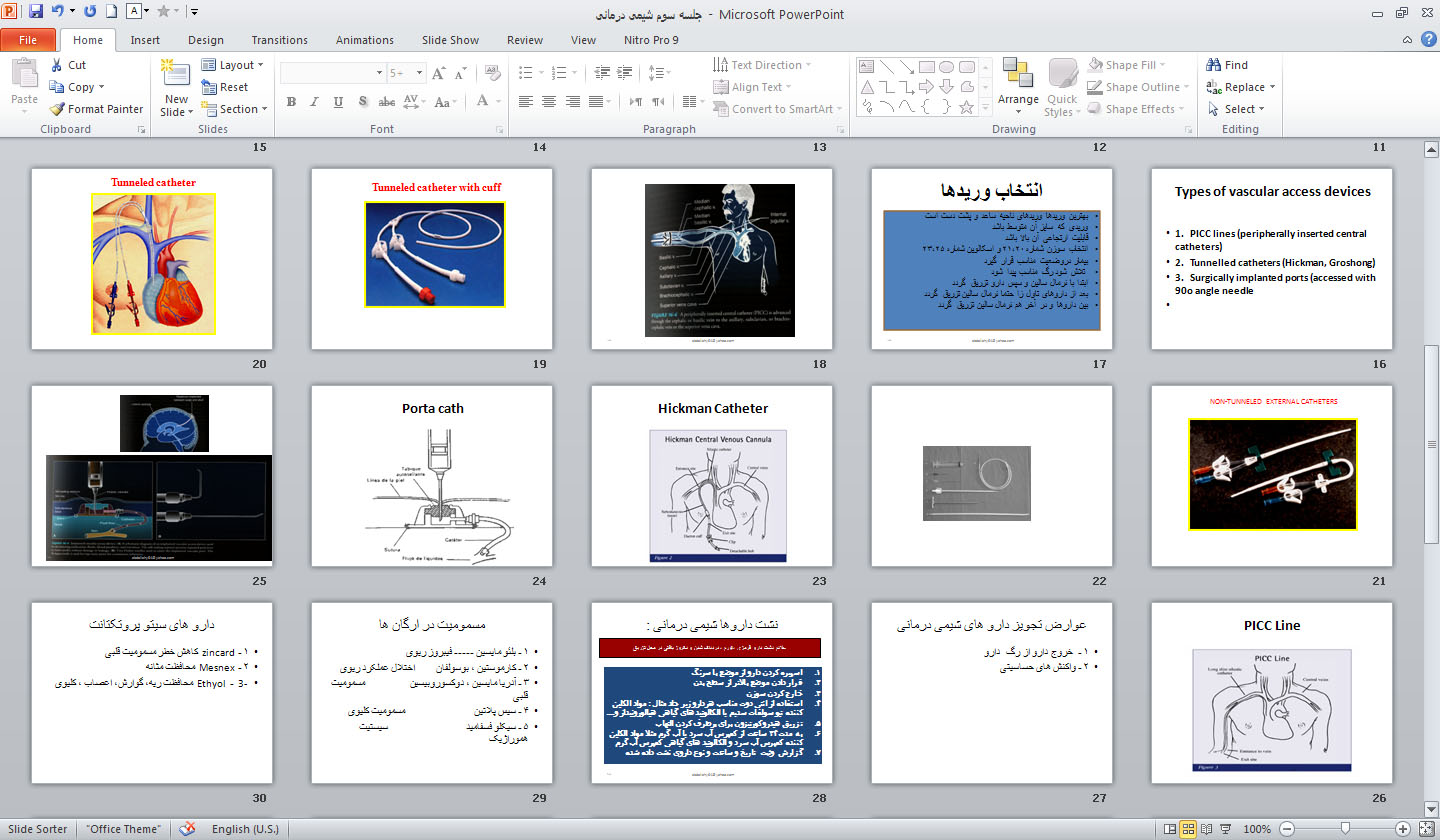
Task: Toggle Underline formatting
Action: [338, 102]
